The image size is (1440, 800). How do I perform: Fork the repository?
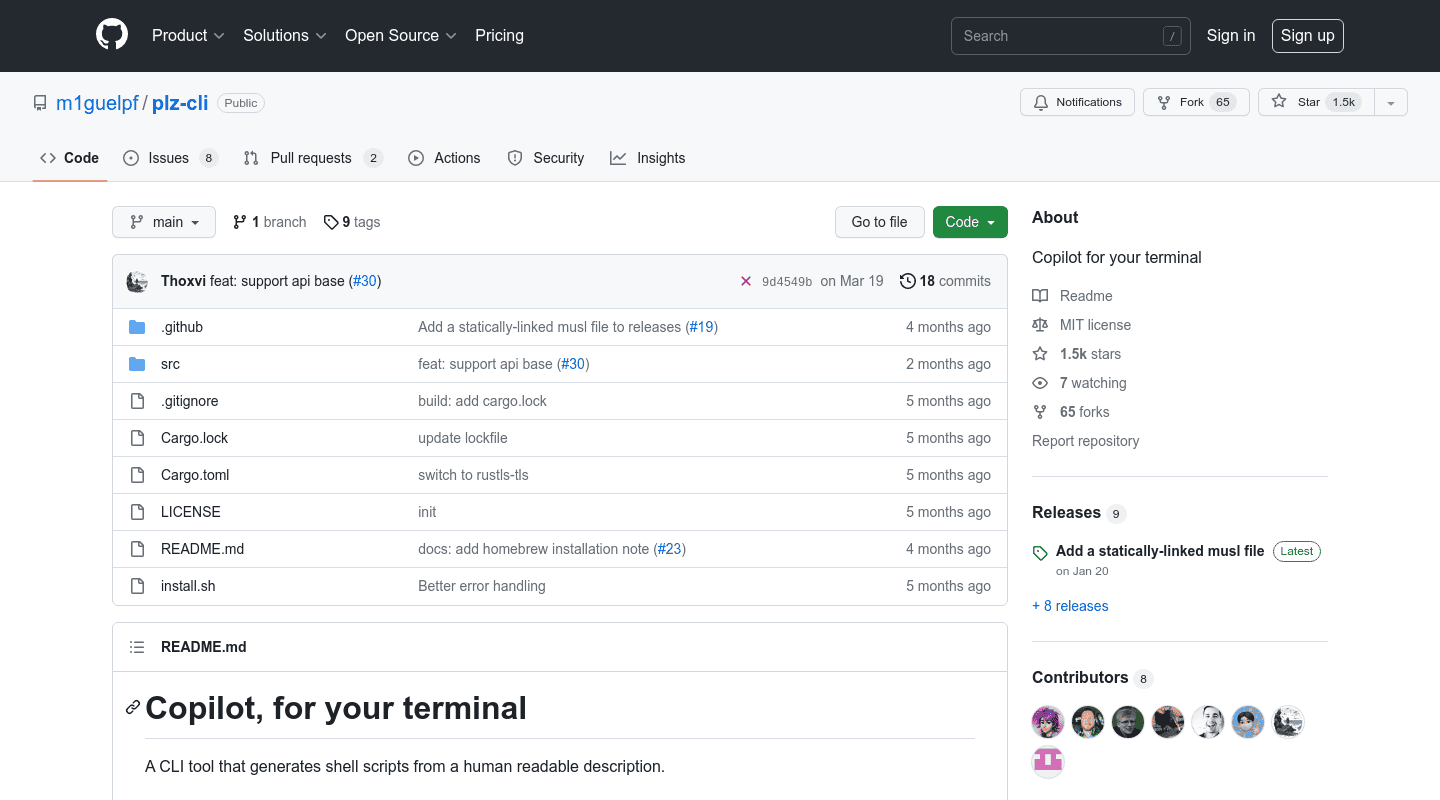pos(1196,102)
